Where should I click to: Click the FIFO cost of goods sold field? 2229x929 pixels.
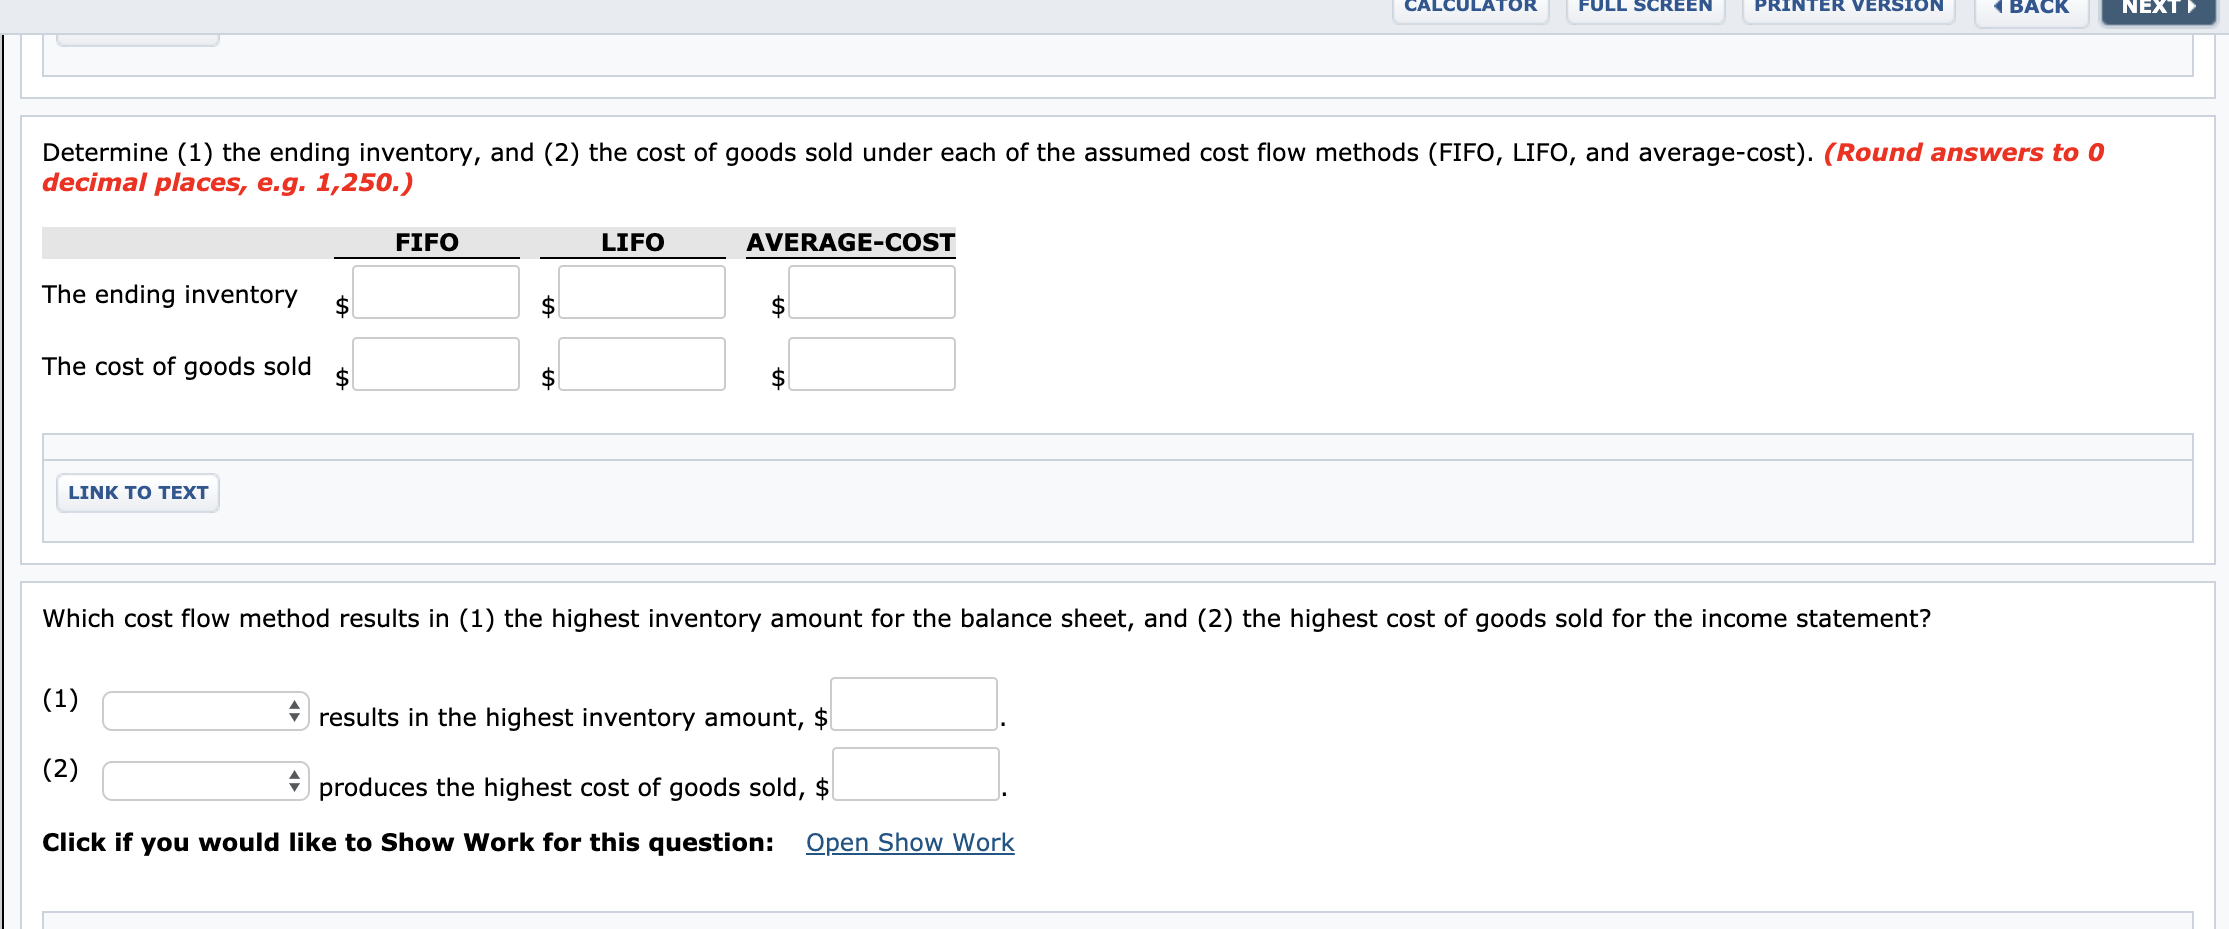pos(435,364)
